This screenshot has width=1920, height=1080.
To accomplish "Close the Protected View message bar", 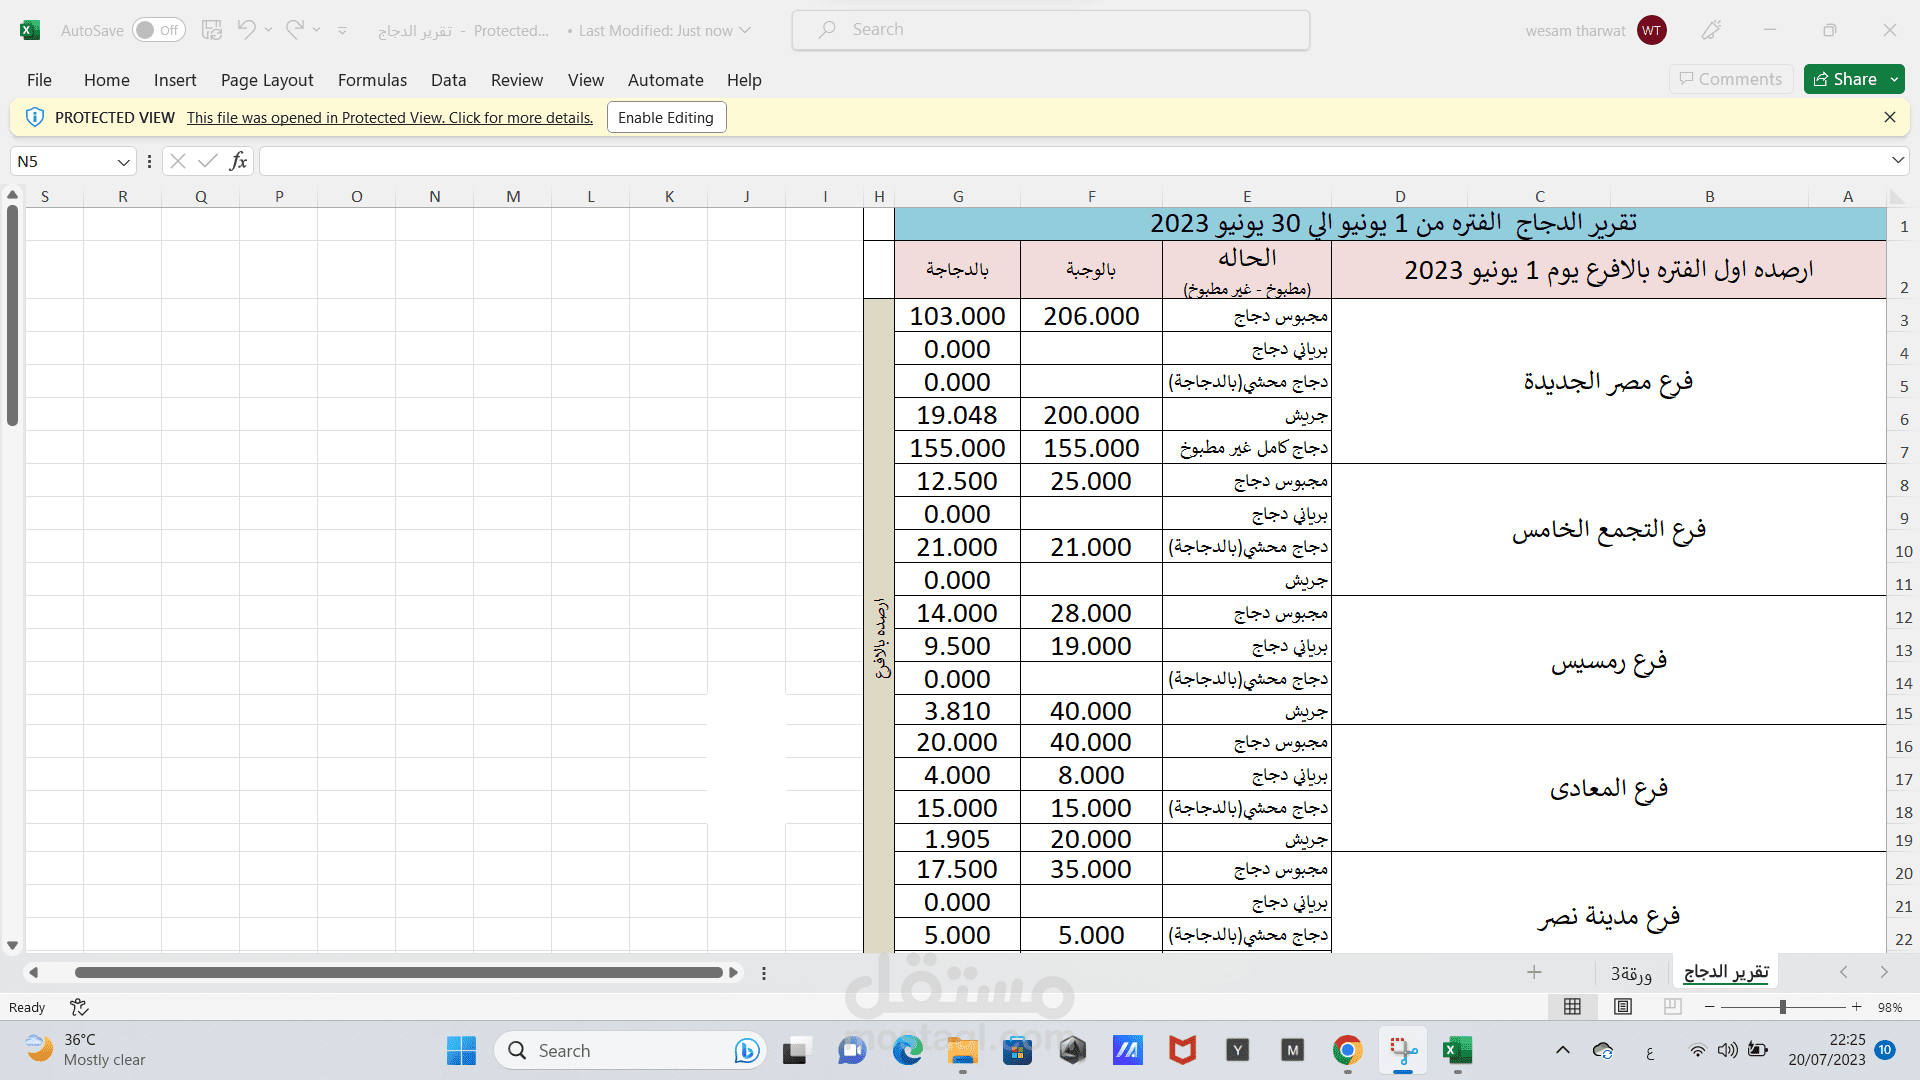I will point(1889,117).
